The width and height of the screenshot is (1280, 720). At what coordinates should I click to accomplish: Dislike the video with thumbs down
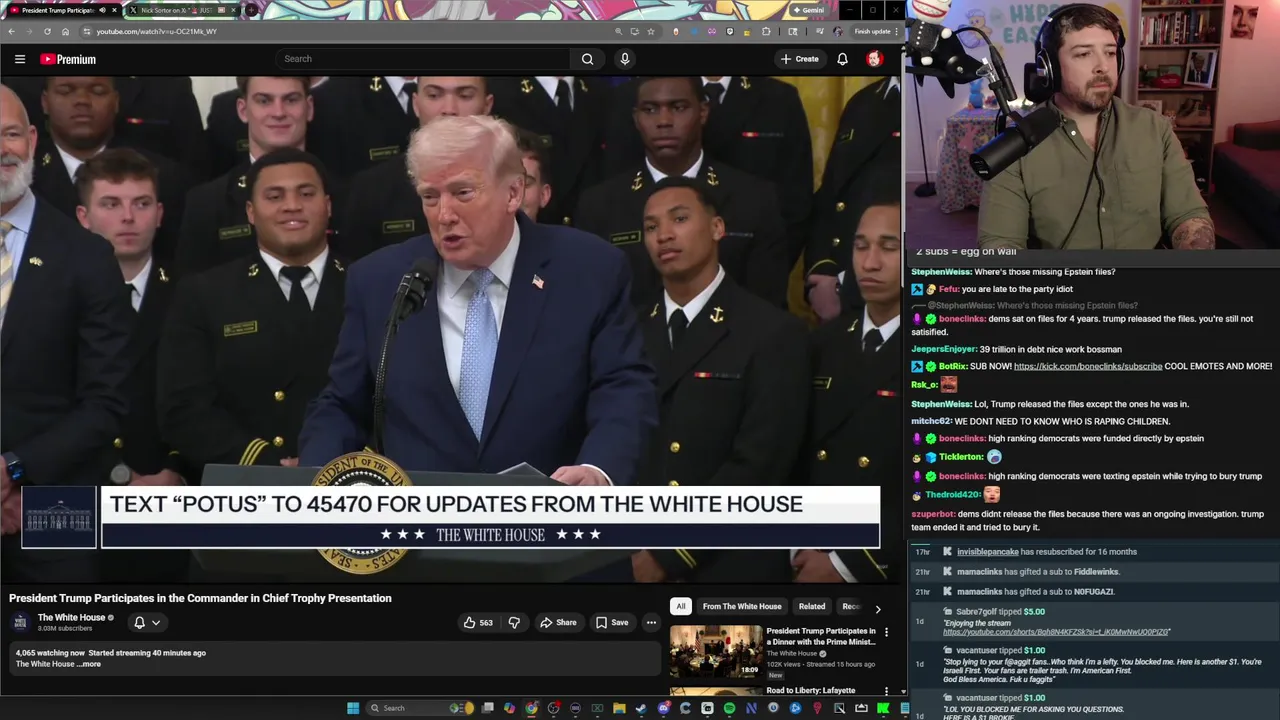point(514,622)
